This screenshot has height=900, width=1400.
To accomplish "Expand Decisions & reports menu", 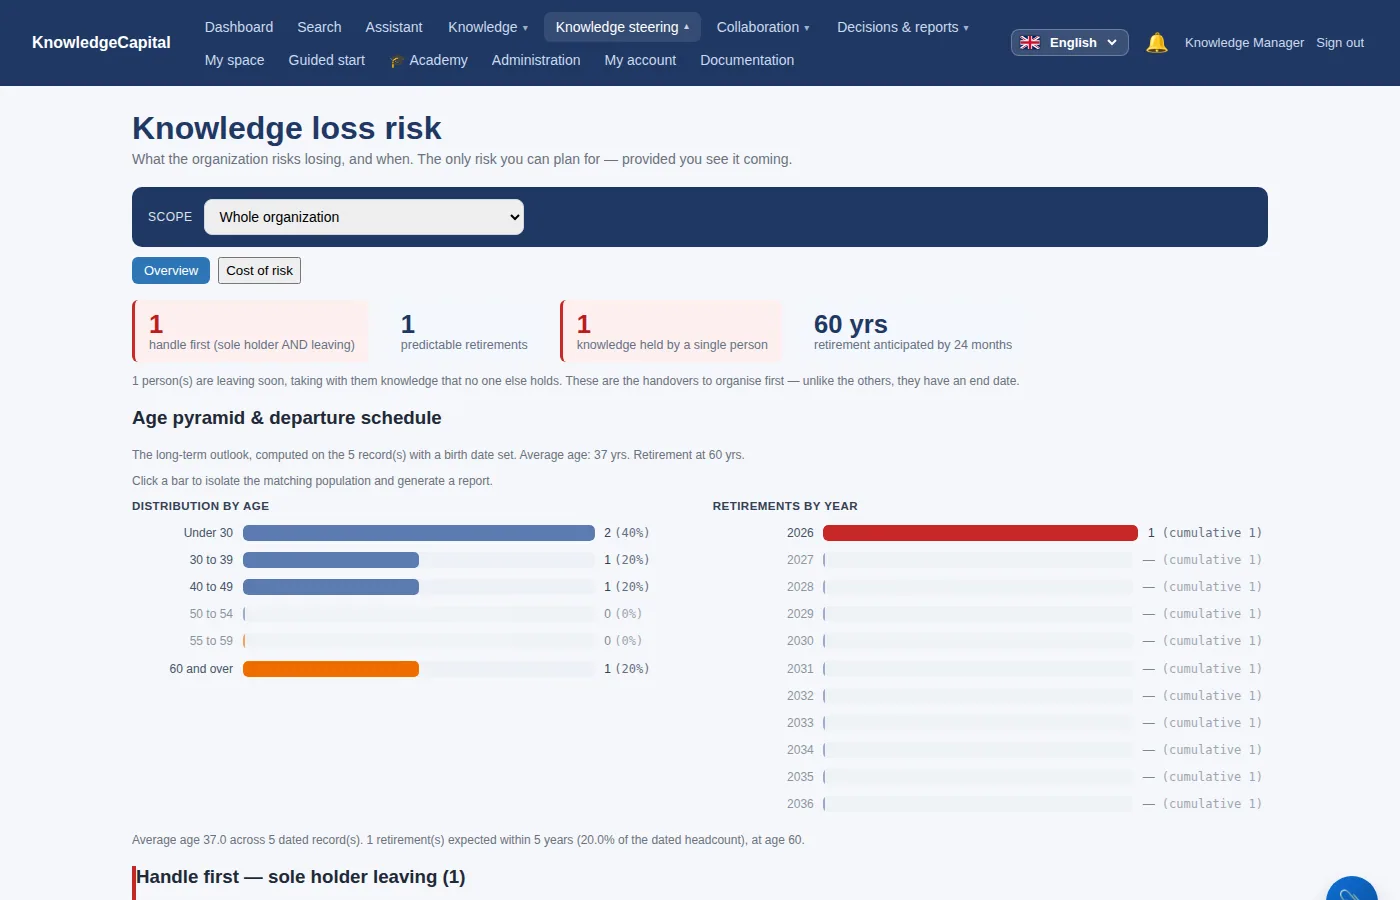I will (x=903, y=27).
